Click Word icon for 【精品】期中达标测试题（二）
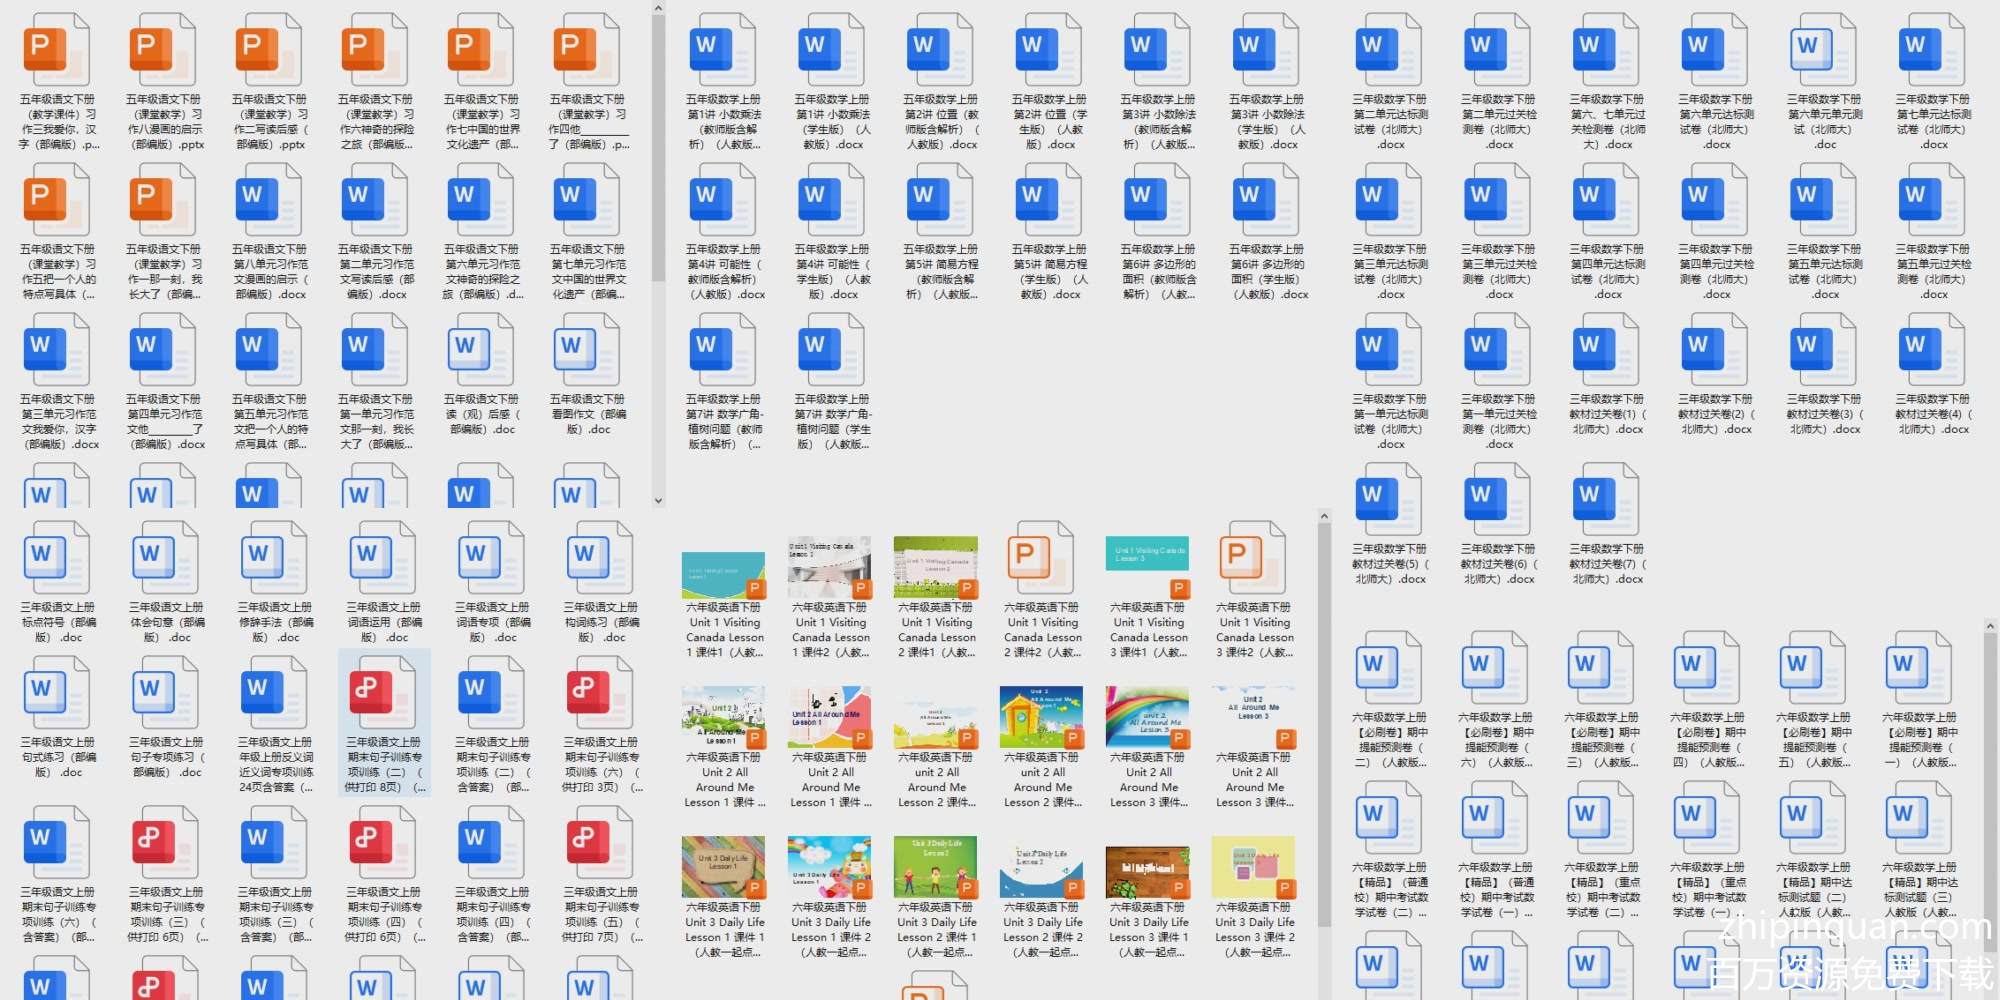The width and height of the screenshot is (2000, 1000). [1814, 817]
